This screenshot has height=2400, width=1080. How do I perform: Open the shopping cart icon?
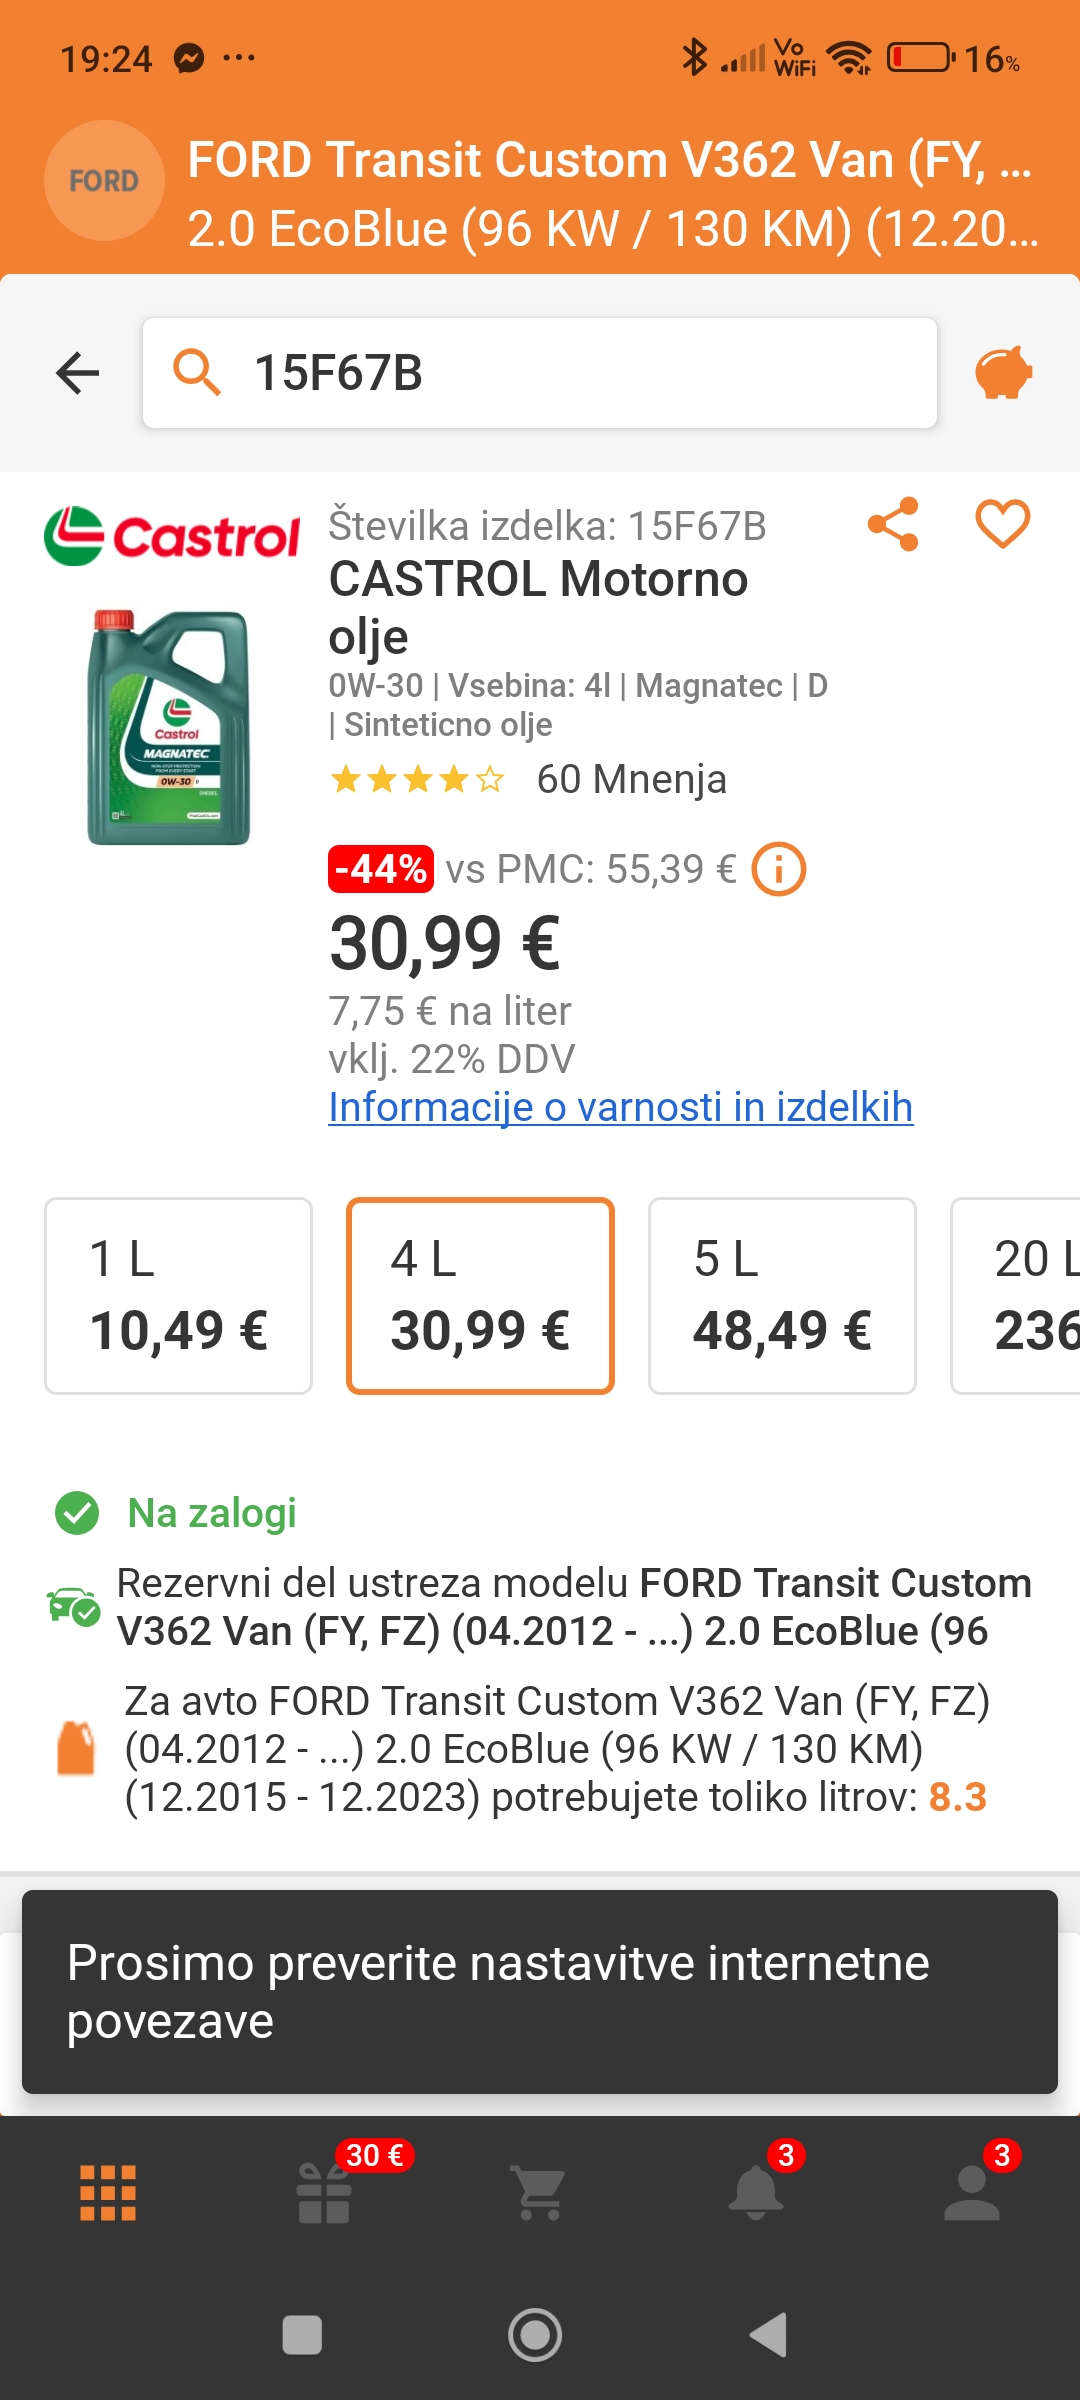point(540,2192)
